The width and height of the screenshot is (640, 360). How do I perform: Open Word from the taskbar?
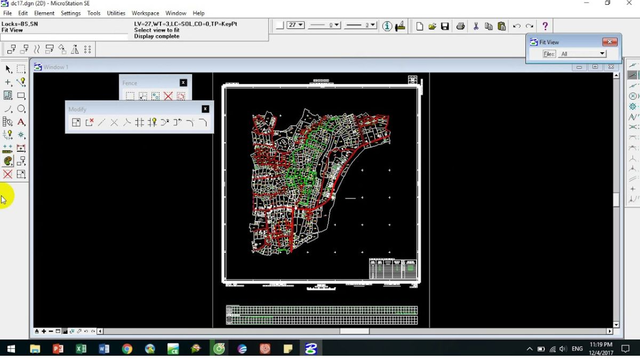104,349
